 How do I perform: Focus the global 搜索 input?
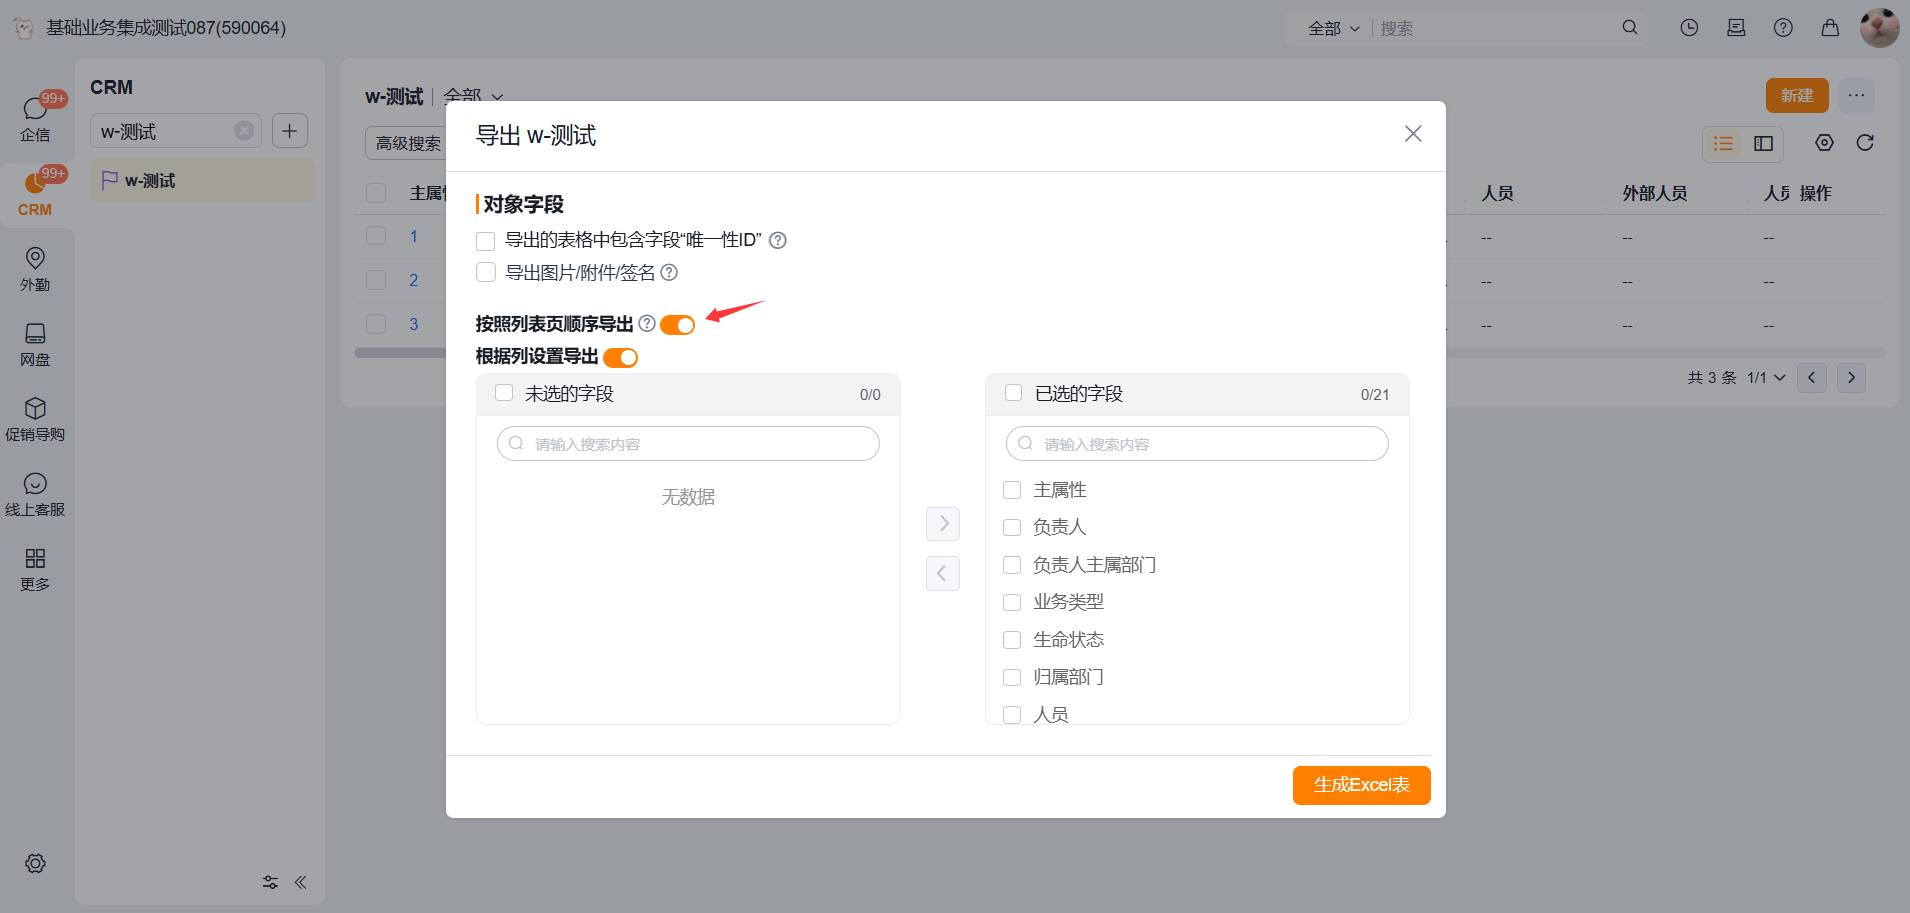tap(1495, 28)
